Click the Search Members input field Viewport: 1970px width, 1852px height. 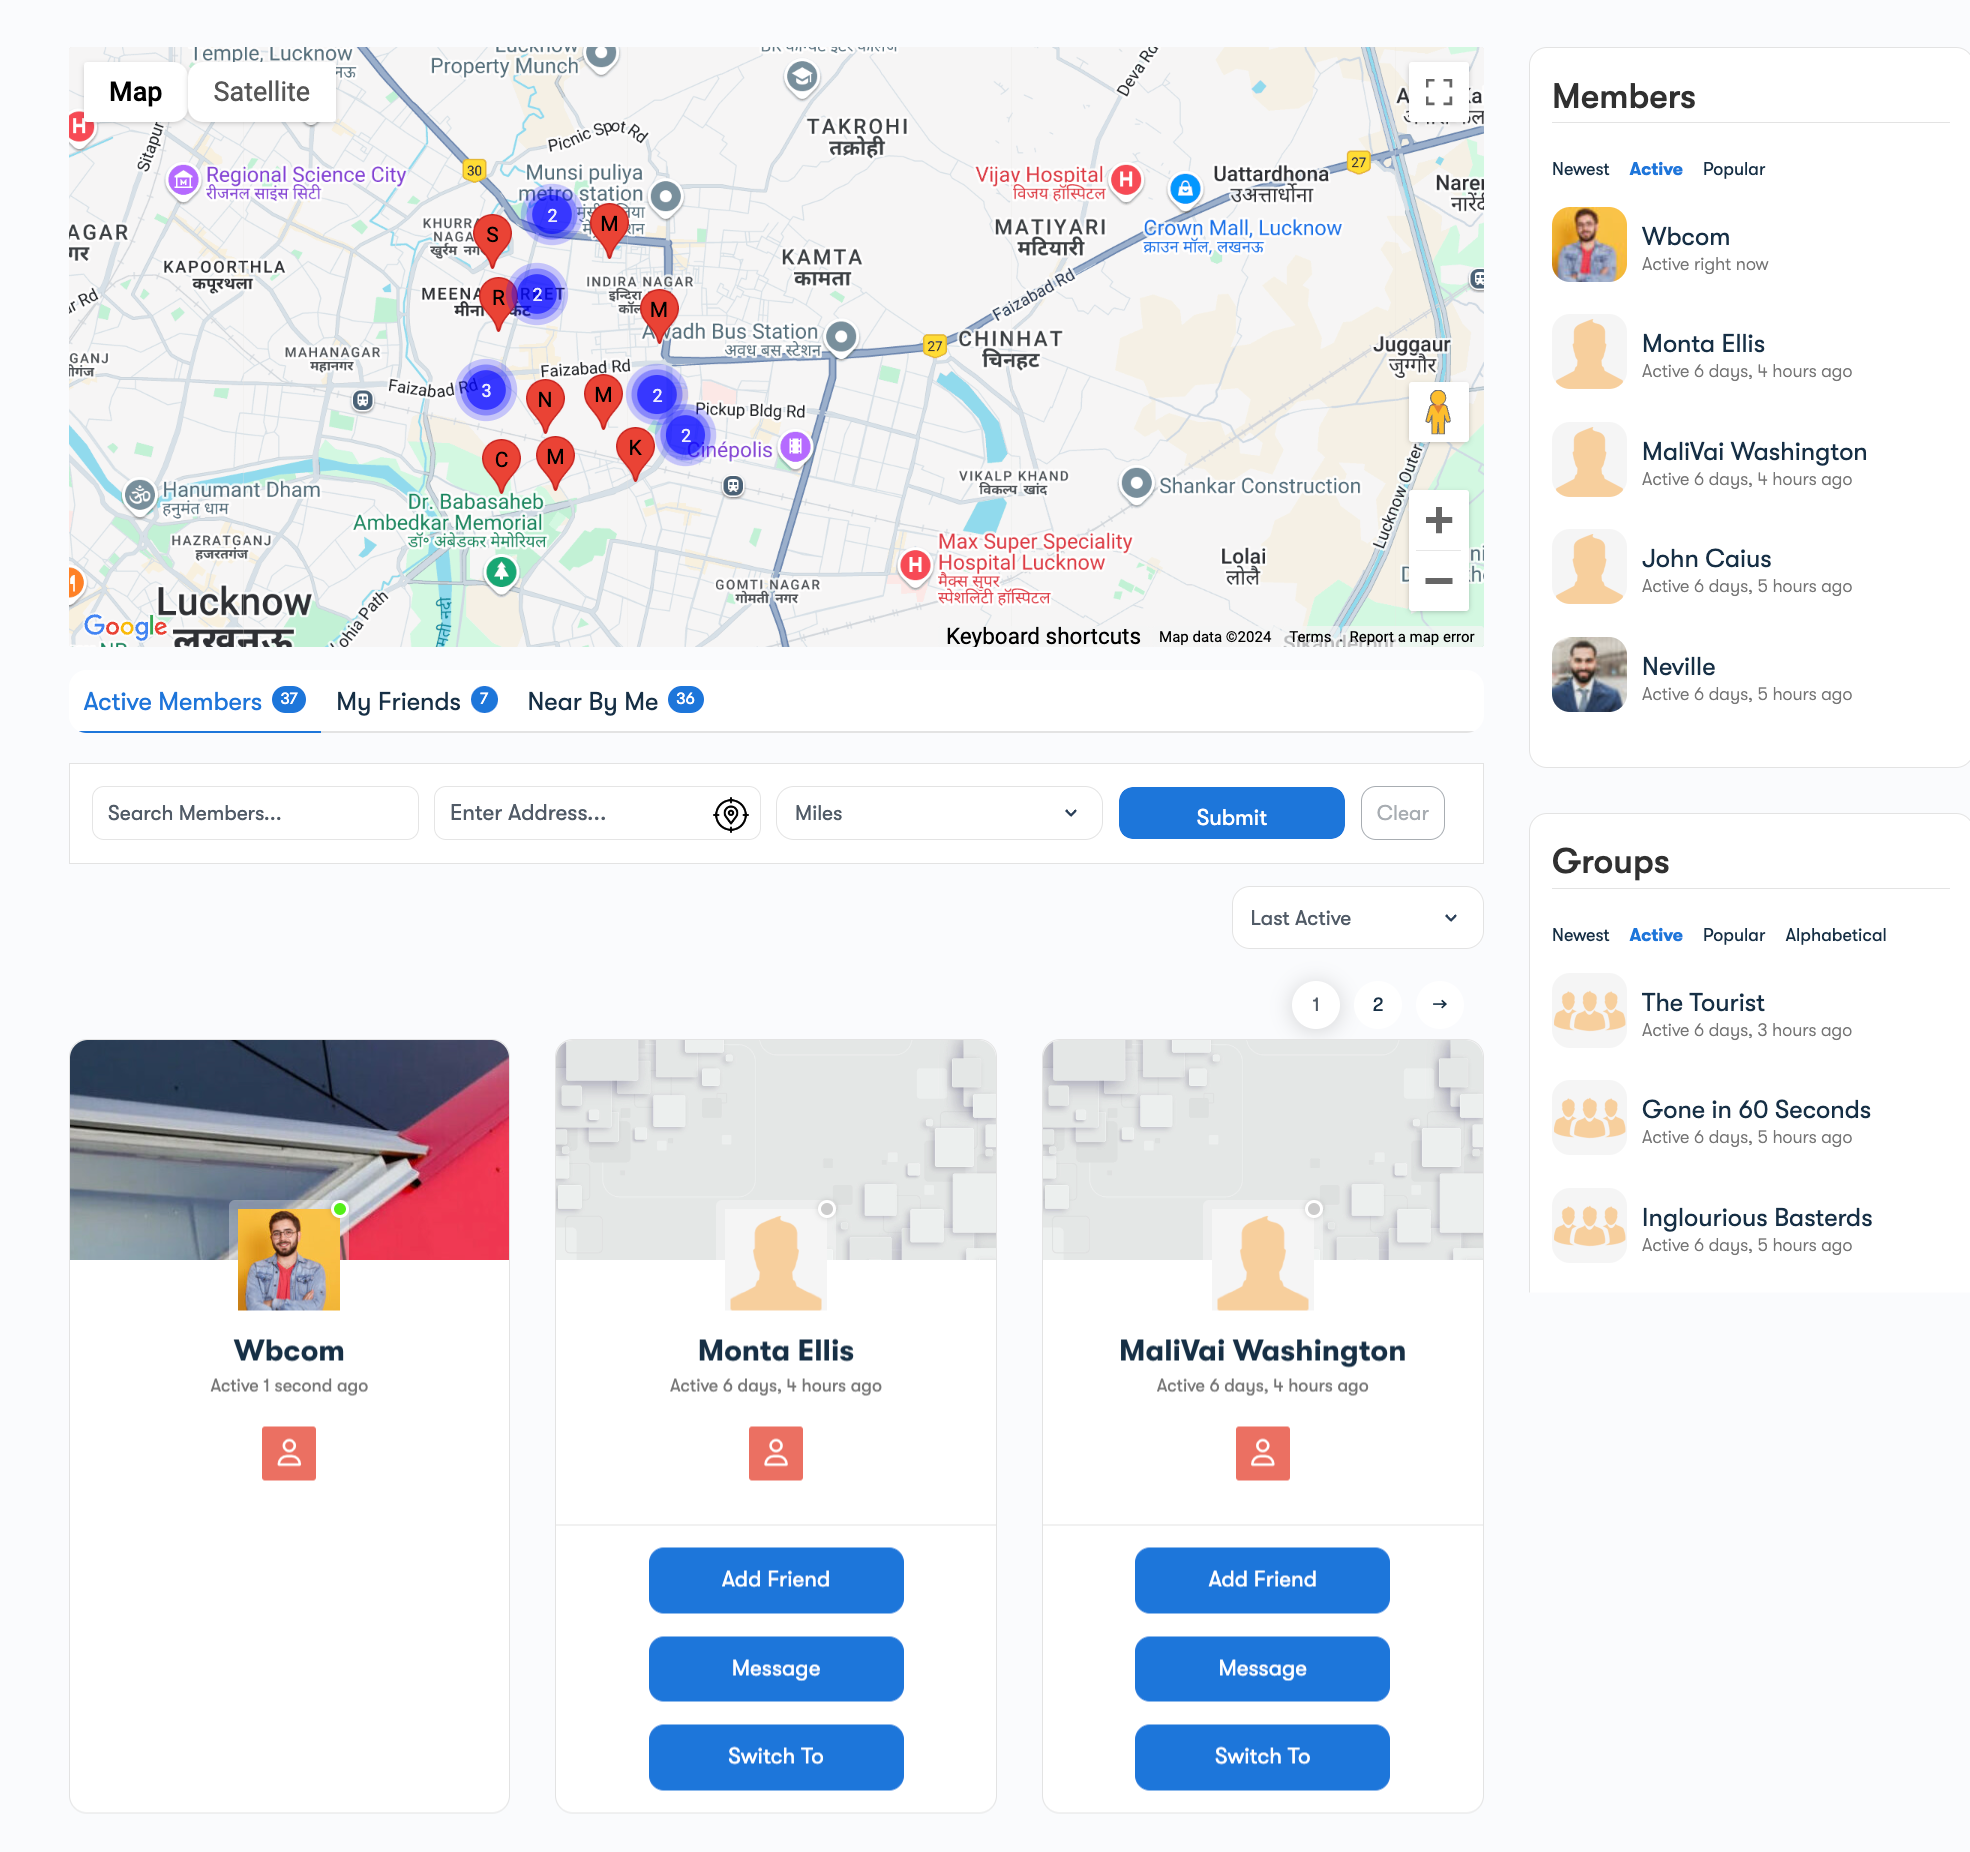coord(254,813)
